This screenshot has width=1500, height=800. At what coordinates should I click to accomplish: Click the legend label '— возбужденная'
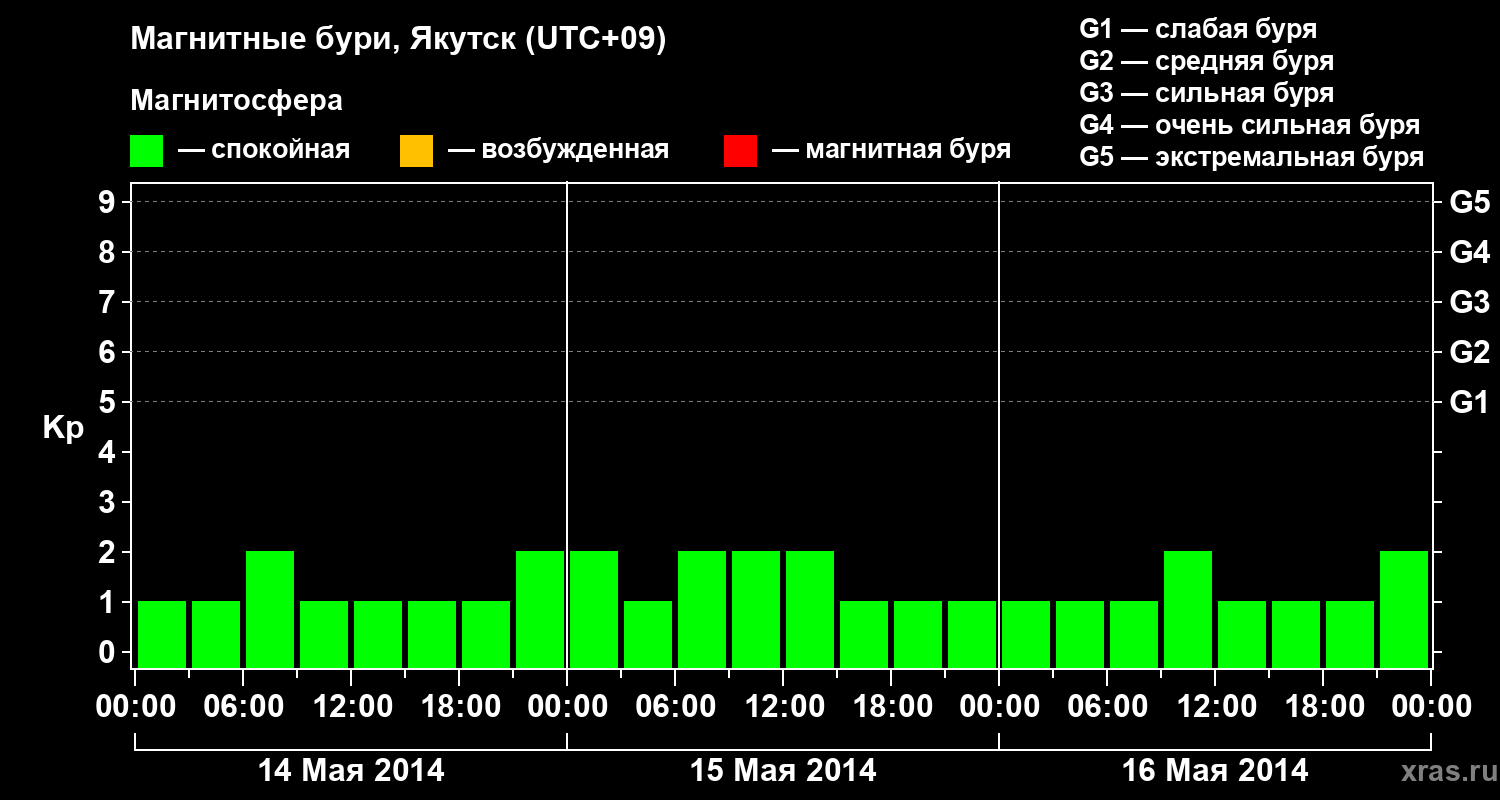pos(558,150)
